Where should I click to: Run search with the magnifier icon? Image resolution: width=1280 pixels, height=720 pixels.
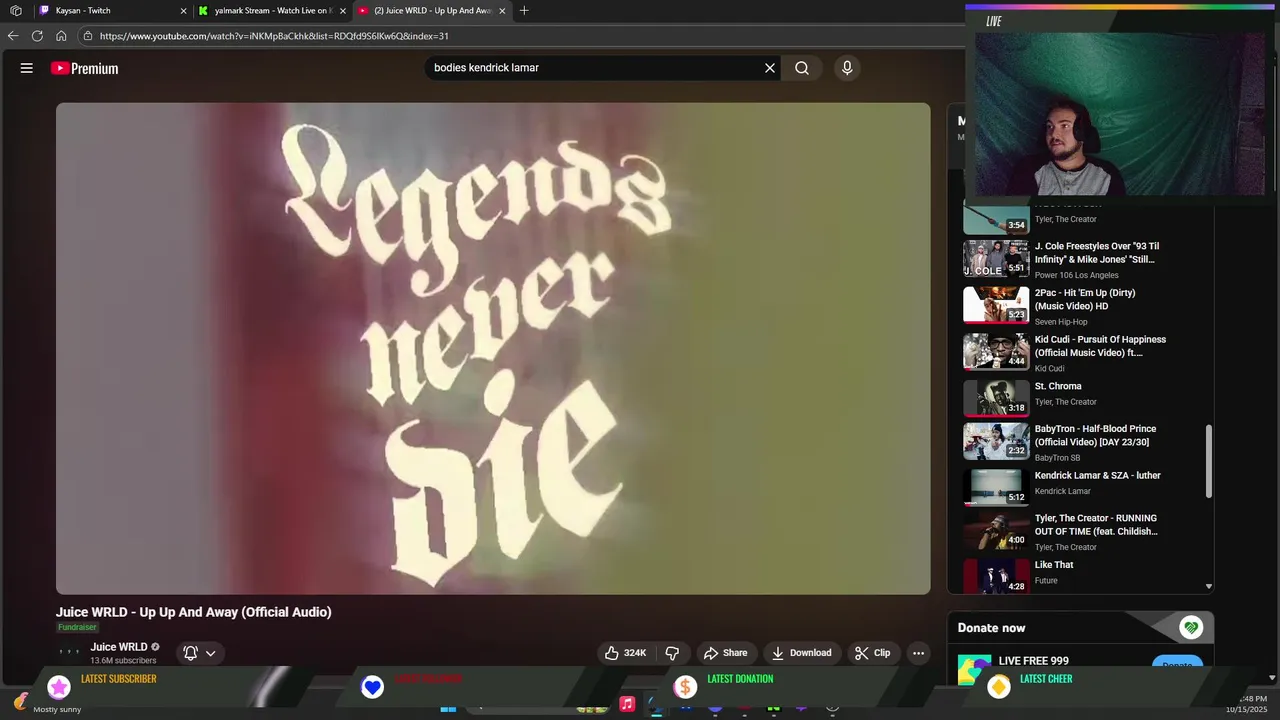pyautogui.click(x=802, y=68)
